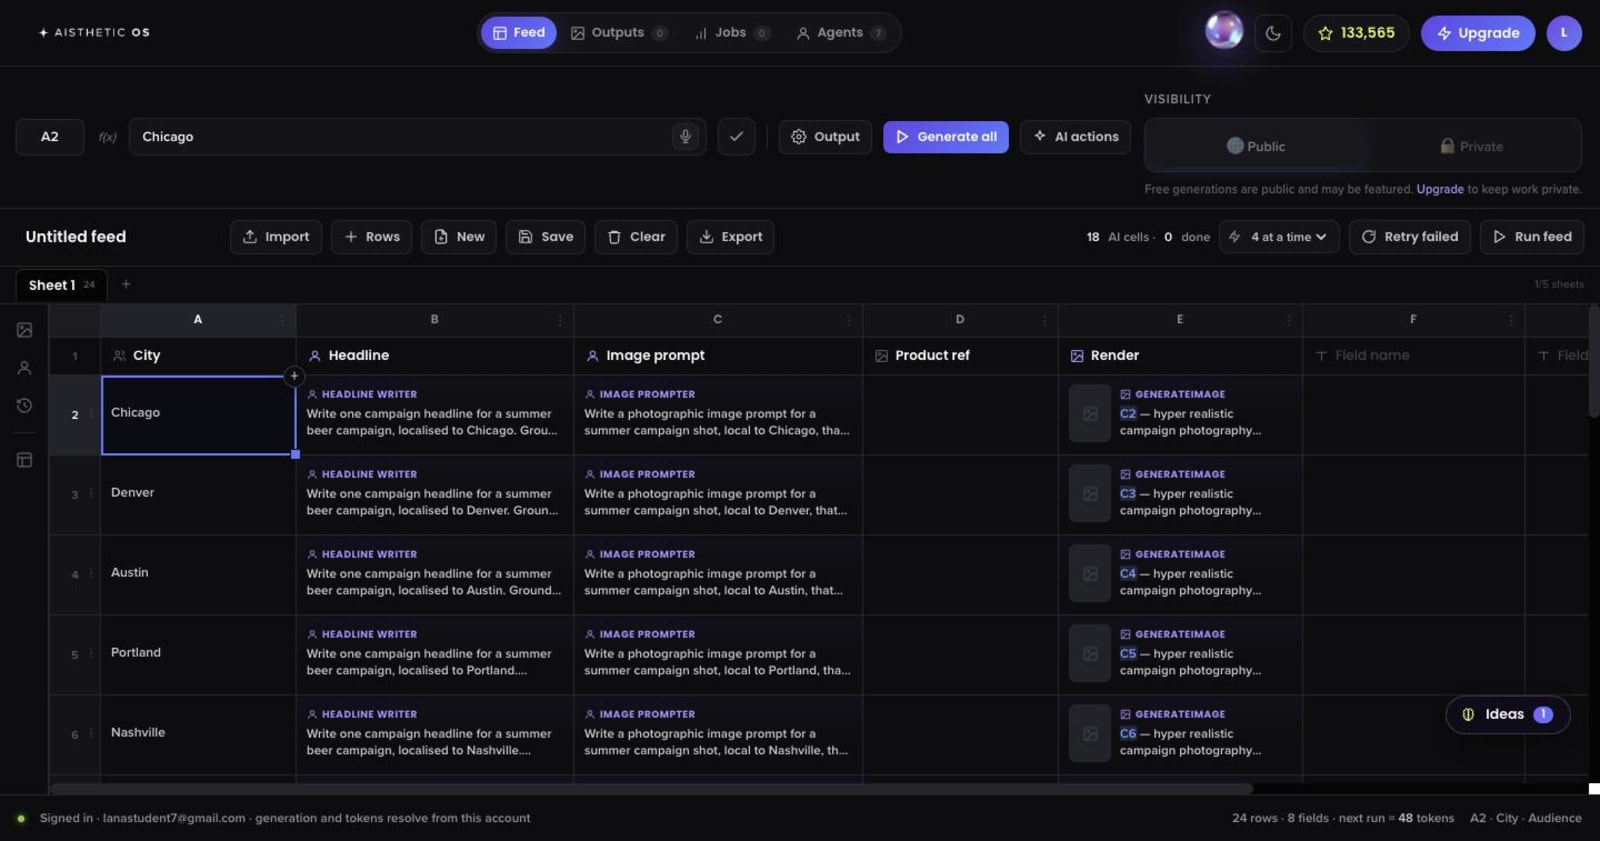This screenshot has width=1600, height=841.
Task: Open the profile avatar labeled L
Action: pos(1564,33)
